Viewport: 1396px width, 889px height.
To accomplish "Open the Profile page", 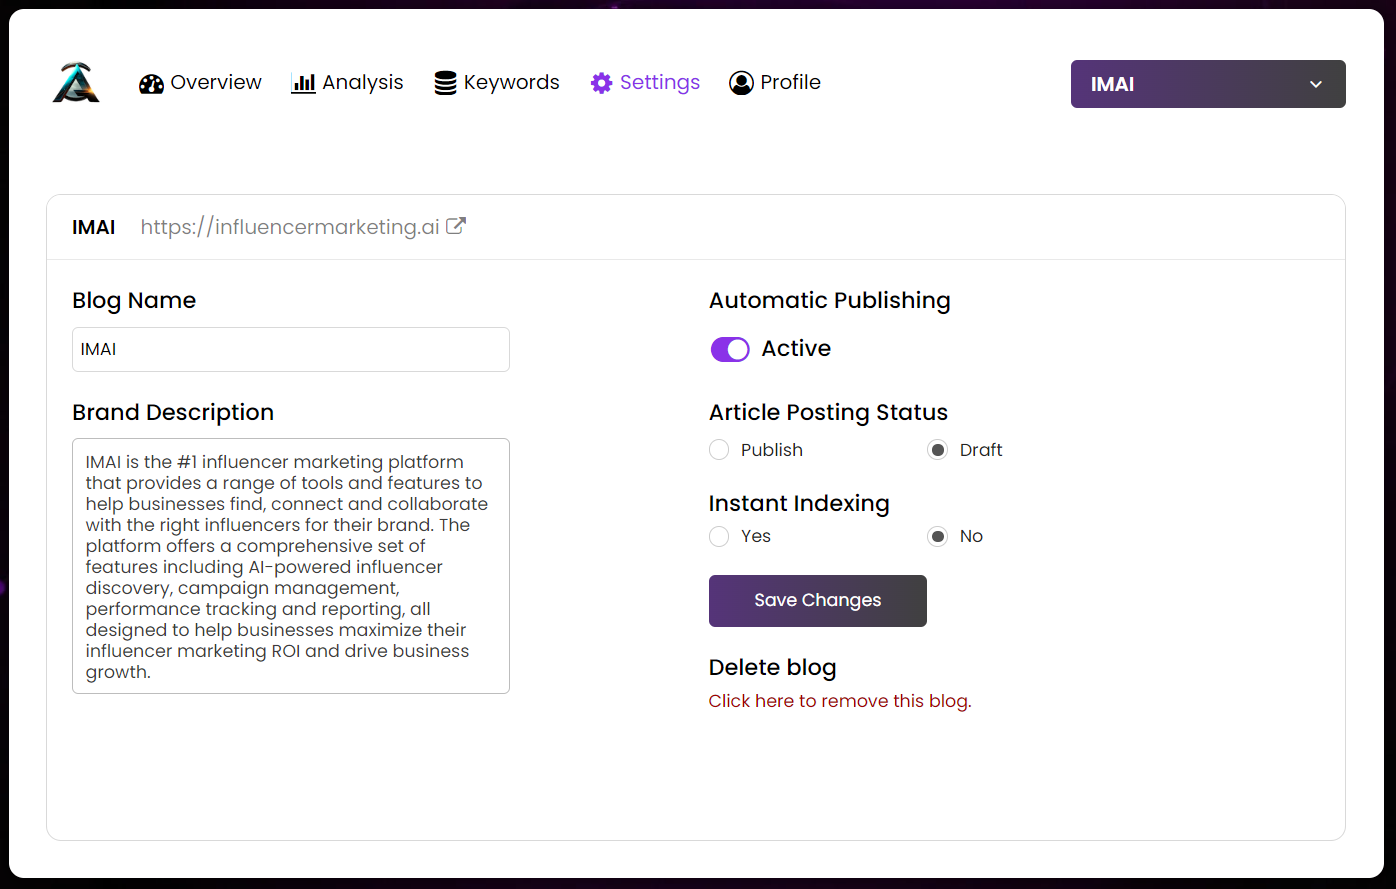I will coord(791,83).
